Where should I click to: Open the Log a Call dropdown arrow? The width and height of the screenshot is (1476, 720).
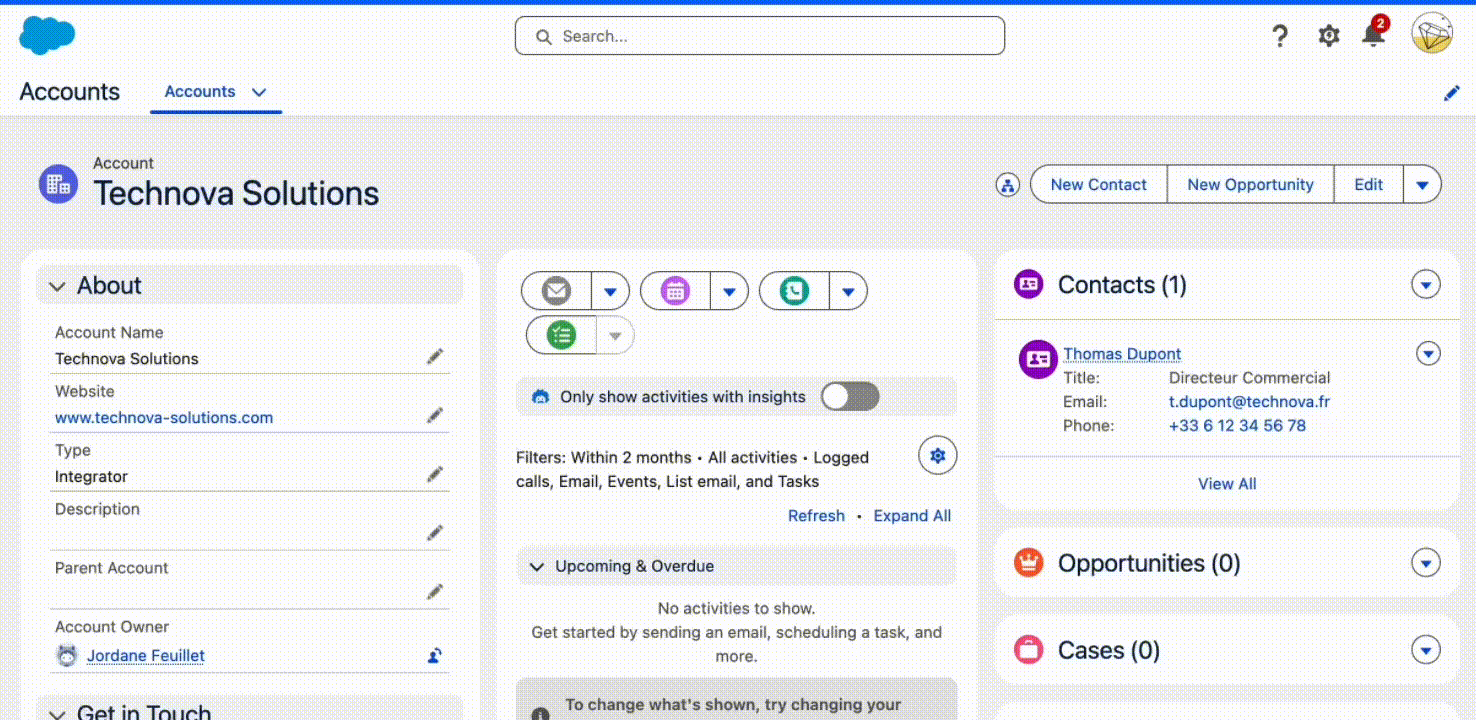coord(848,292)
